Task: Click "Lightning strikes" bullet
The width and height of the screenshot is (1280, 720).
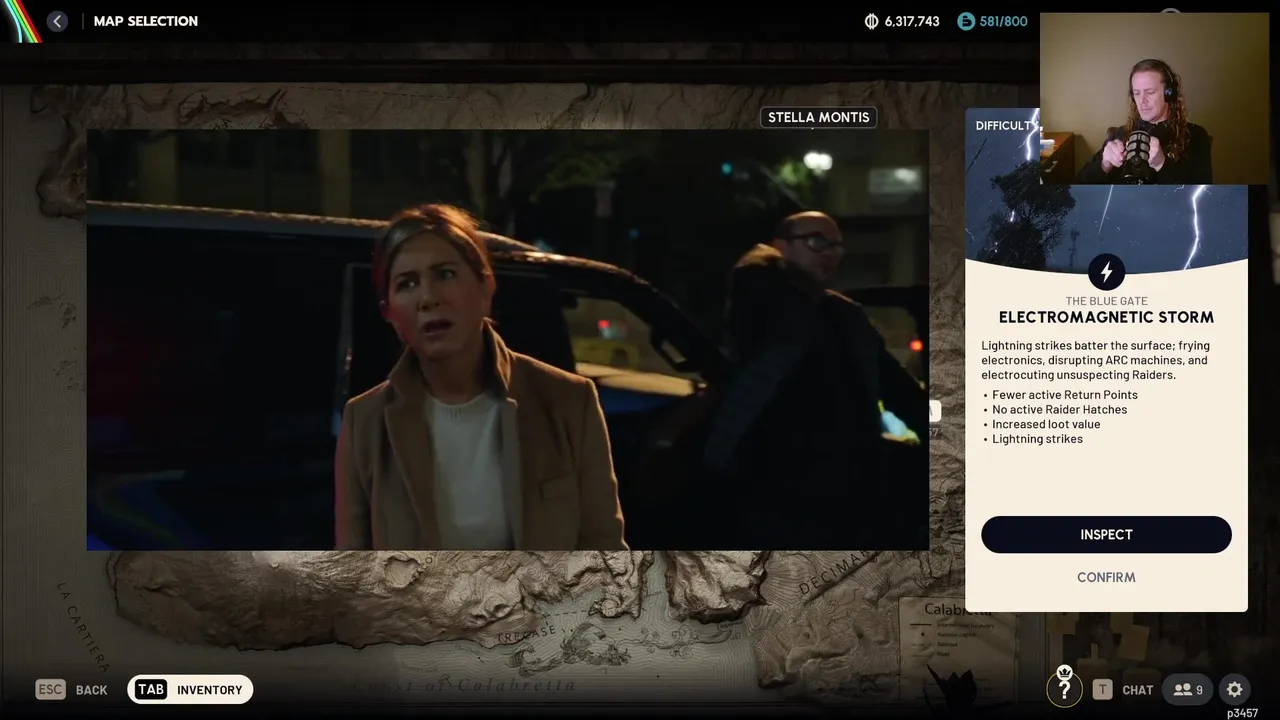Action: click(x=1037, y=439)
